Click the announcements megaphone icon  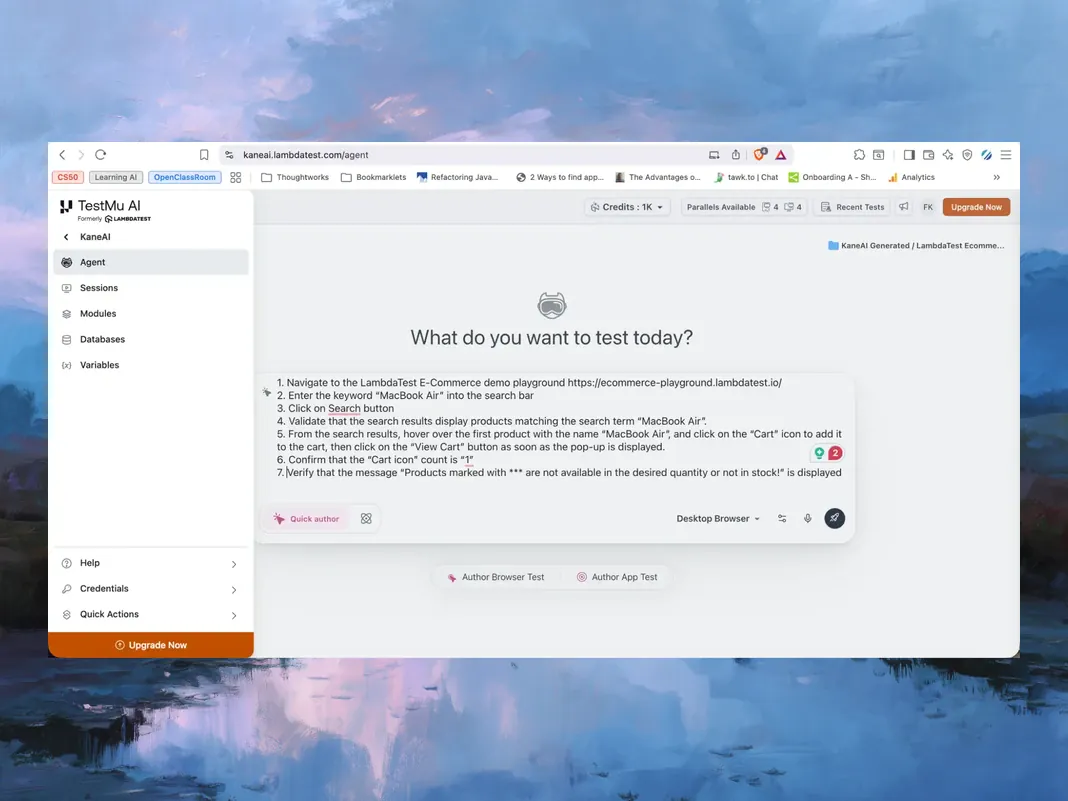[904, 206]
